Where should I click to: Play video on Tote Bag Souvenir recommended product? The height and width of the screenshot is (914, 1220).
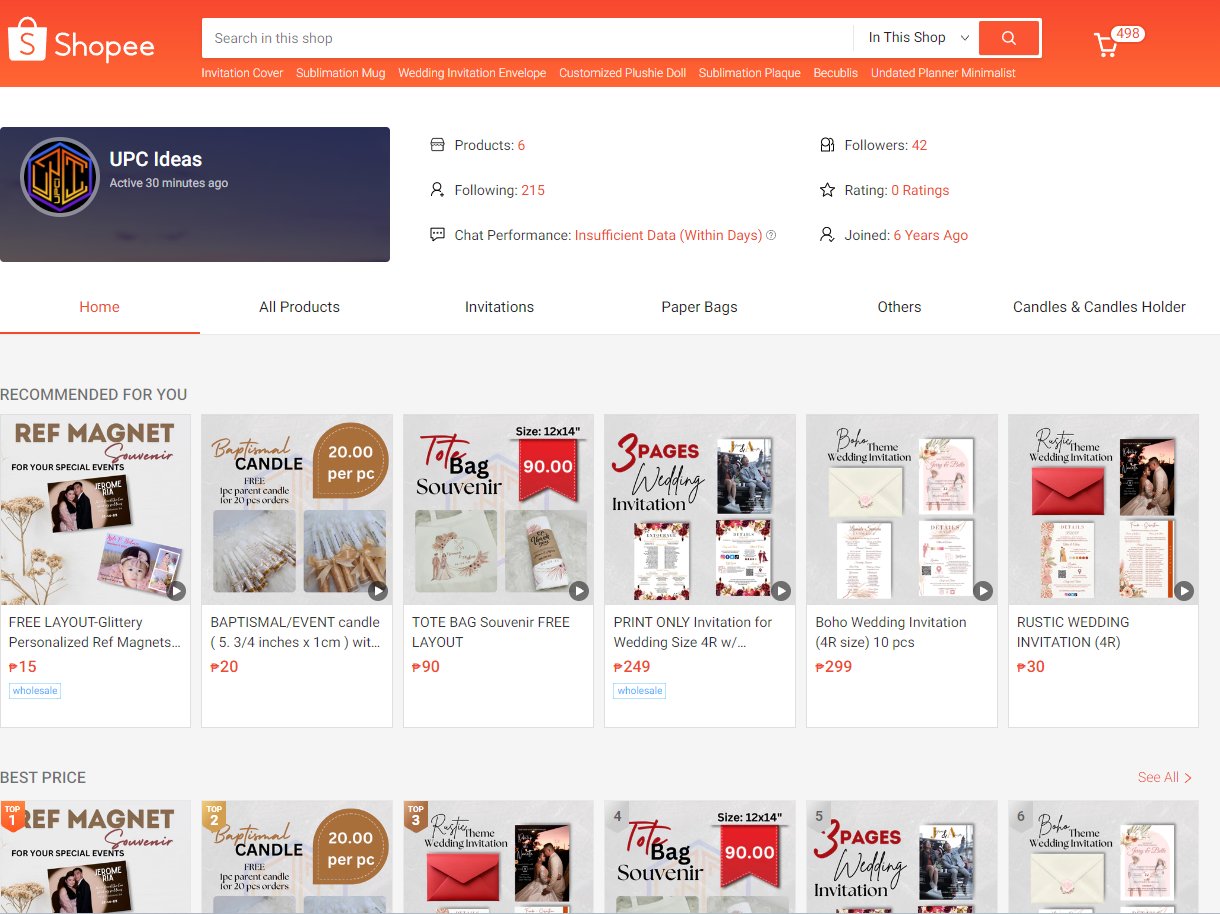click(x=579, y=591)
